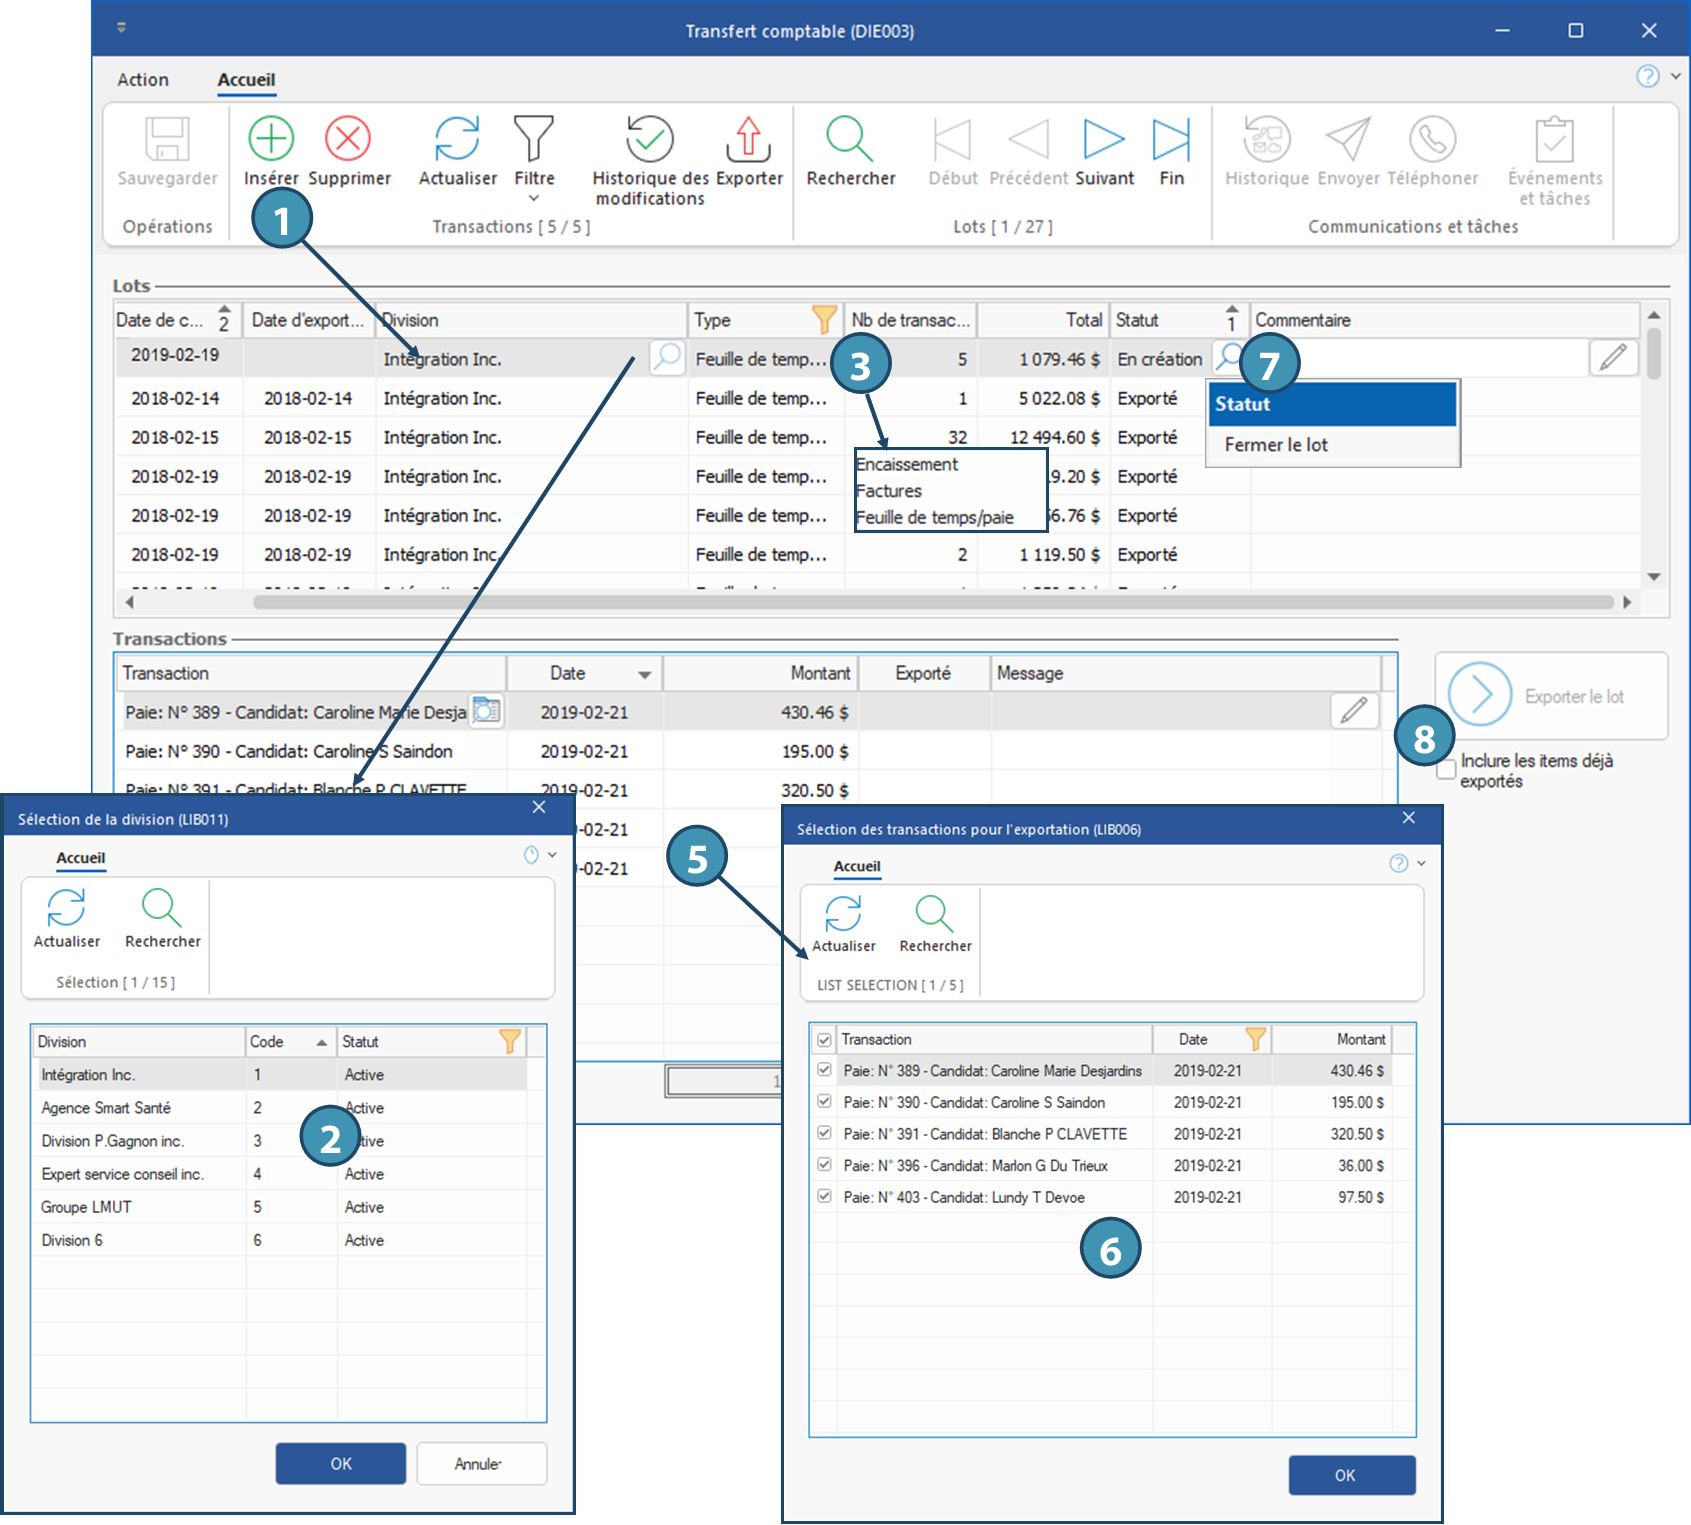Screen dimensions: 1691x1525
Task: Choose 'Fermer le lot' from Statut menu
Action: click(x=1276, y=445)
